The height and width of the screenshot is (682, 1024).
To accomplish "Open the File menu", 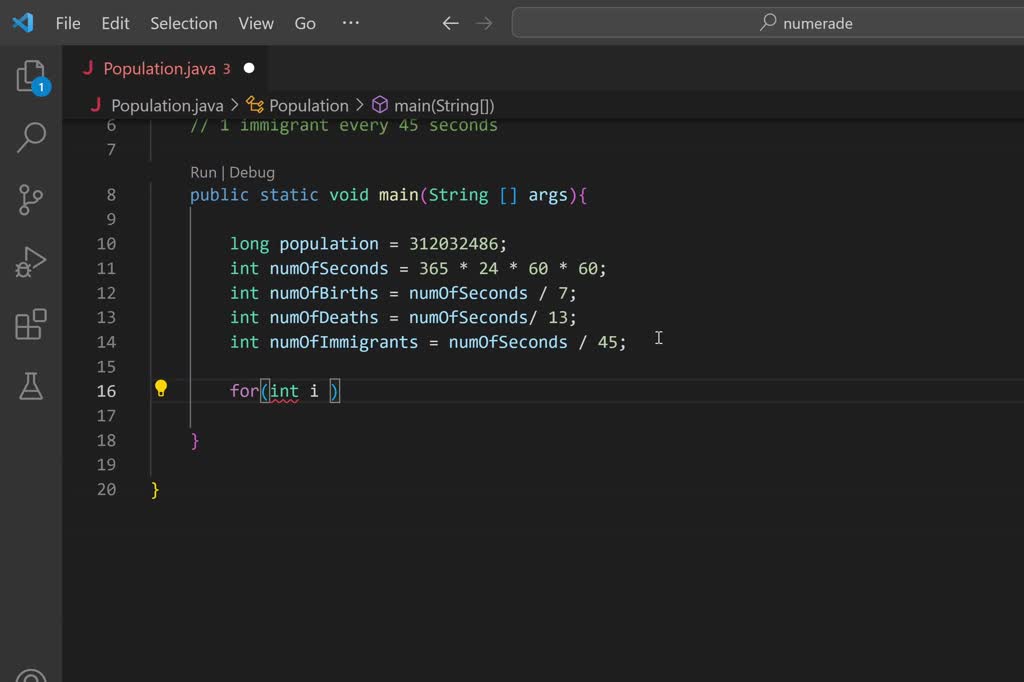I will (x=68, y=23).
